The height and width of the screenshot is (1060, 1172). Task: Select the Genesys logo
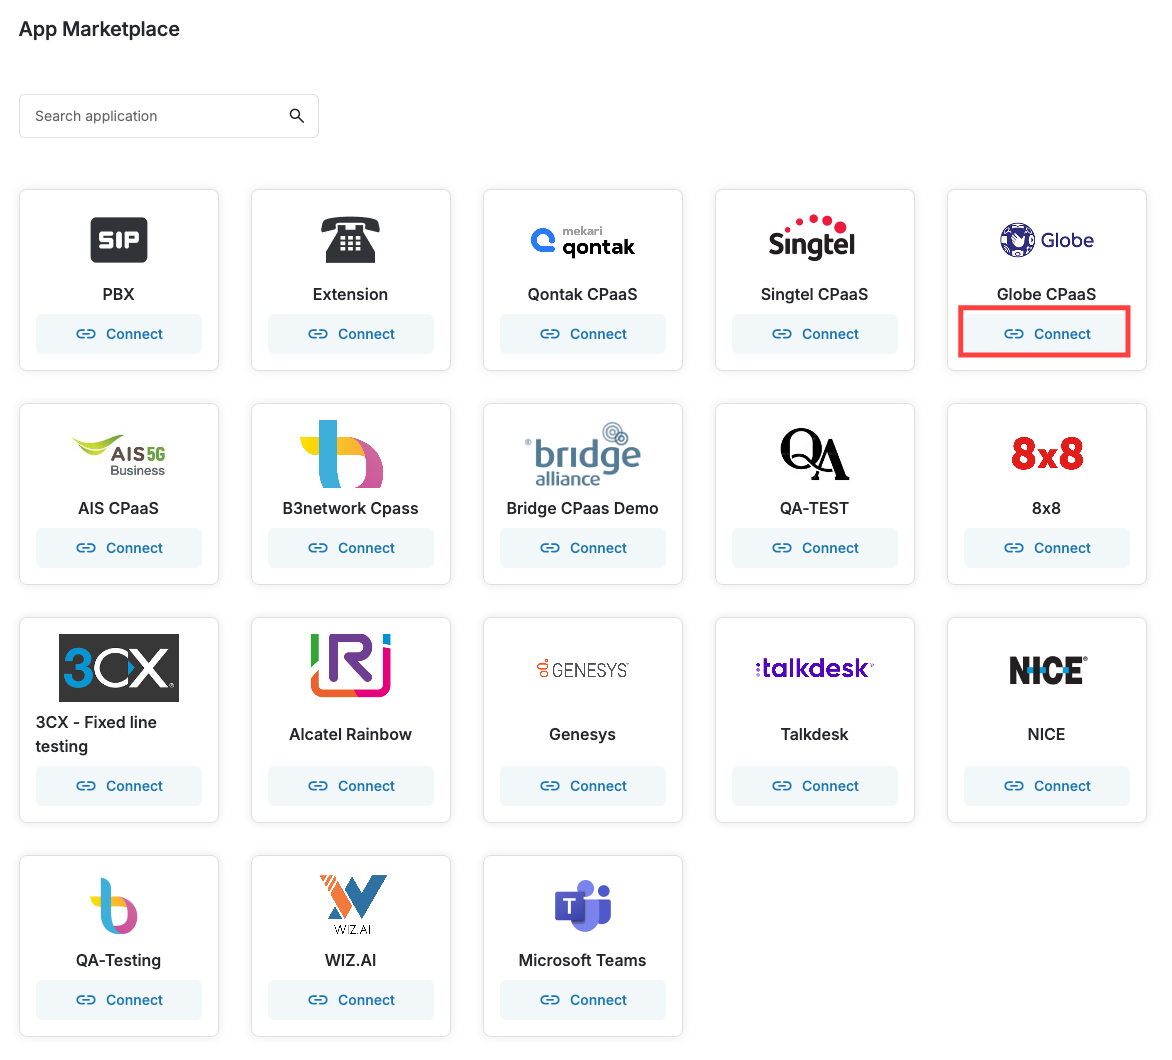[582, 669]
